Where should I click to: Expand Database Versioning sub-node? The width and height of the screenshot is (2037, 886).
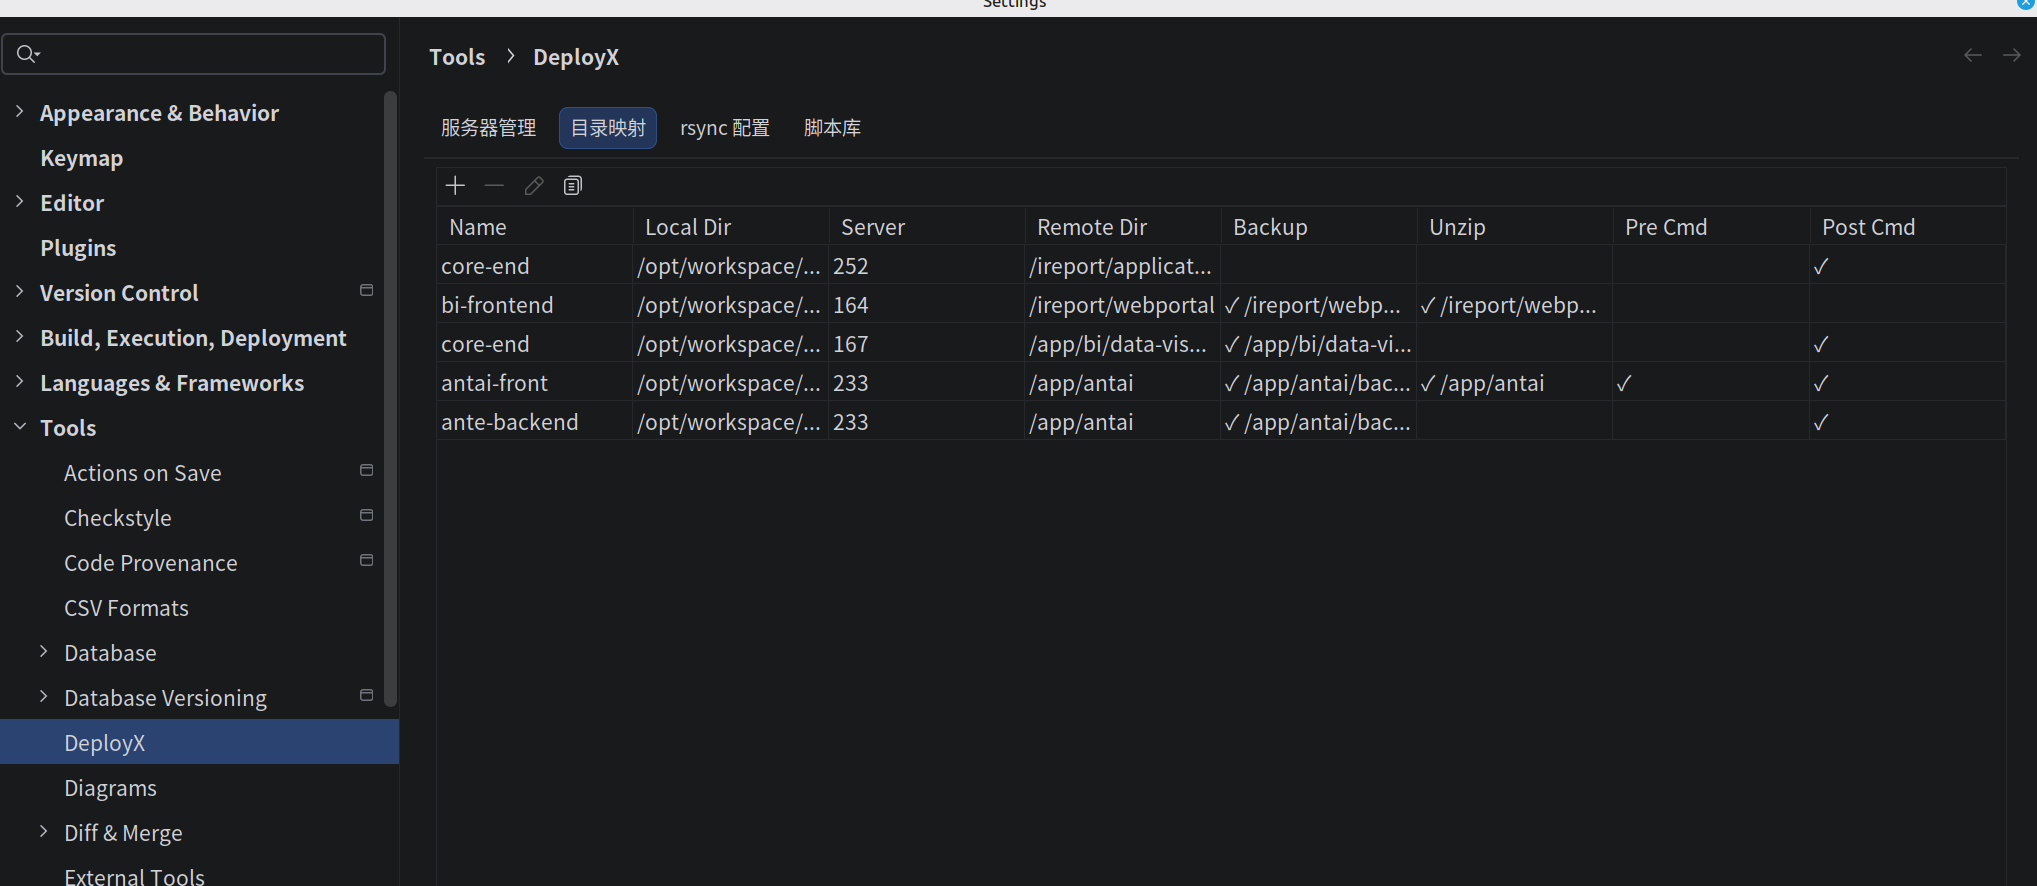tap(44, 696)
